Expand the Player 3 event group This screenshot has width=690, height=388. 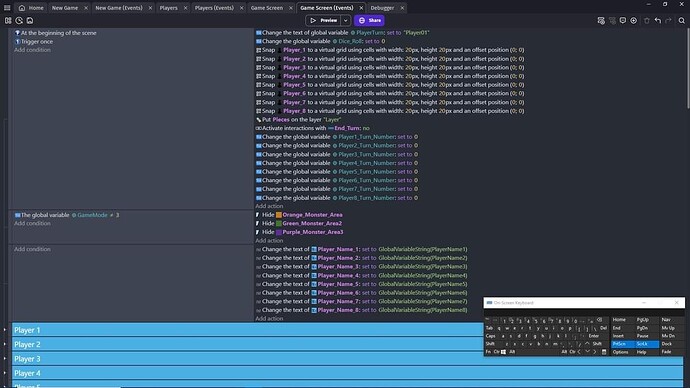point(5,359)
